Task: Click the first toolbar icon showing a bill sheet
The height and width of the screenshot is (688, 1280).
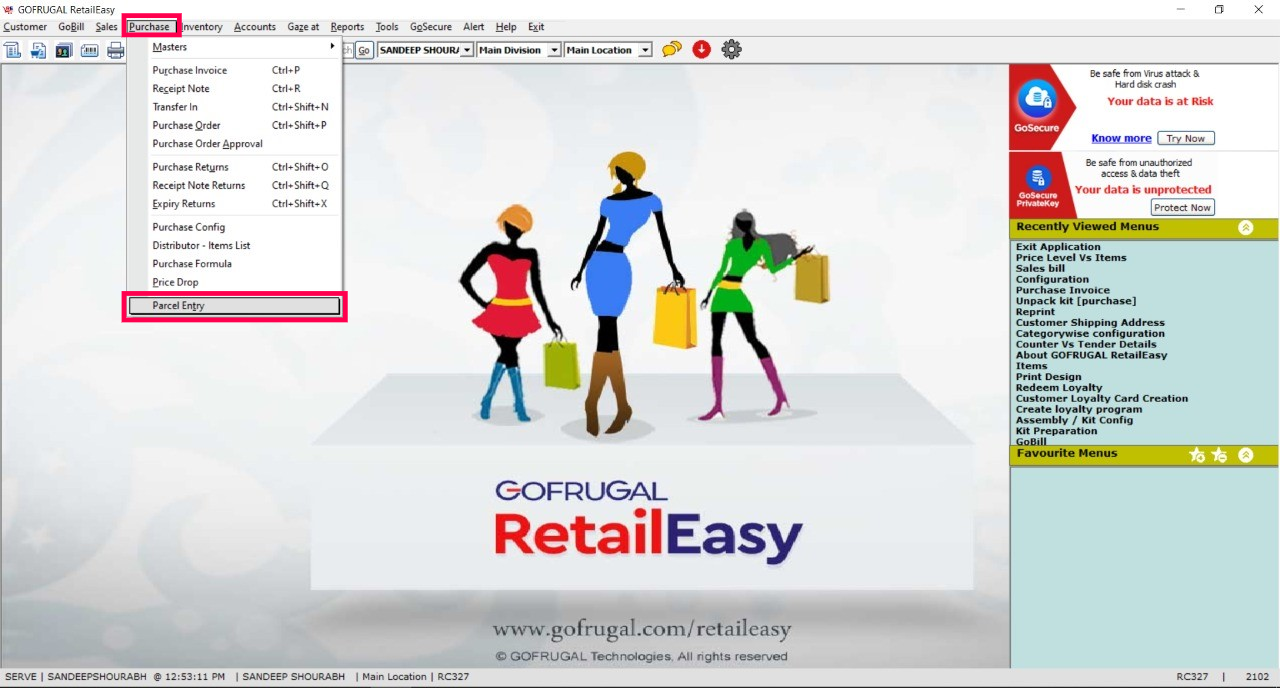Action: (12, 50)
